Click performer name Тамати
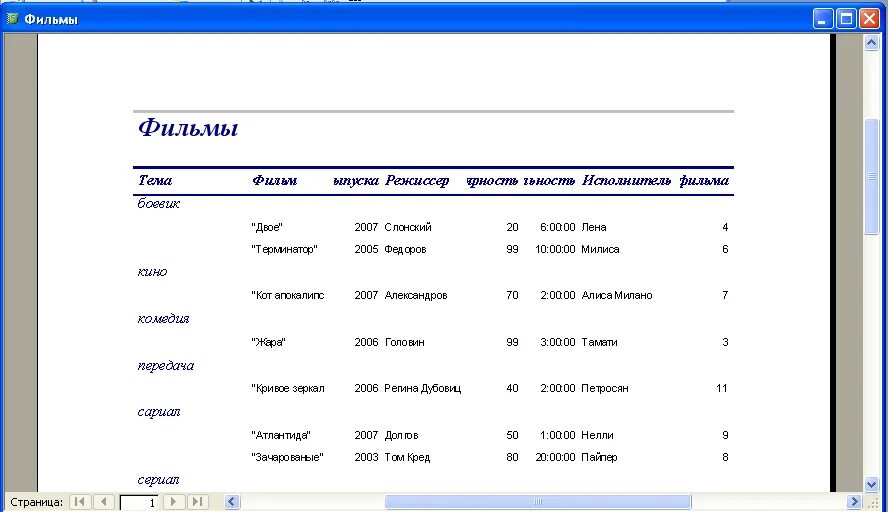The image size is (888, 512). pyautogui.click(x=599, y=342)
